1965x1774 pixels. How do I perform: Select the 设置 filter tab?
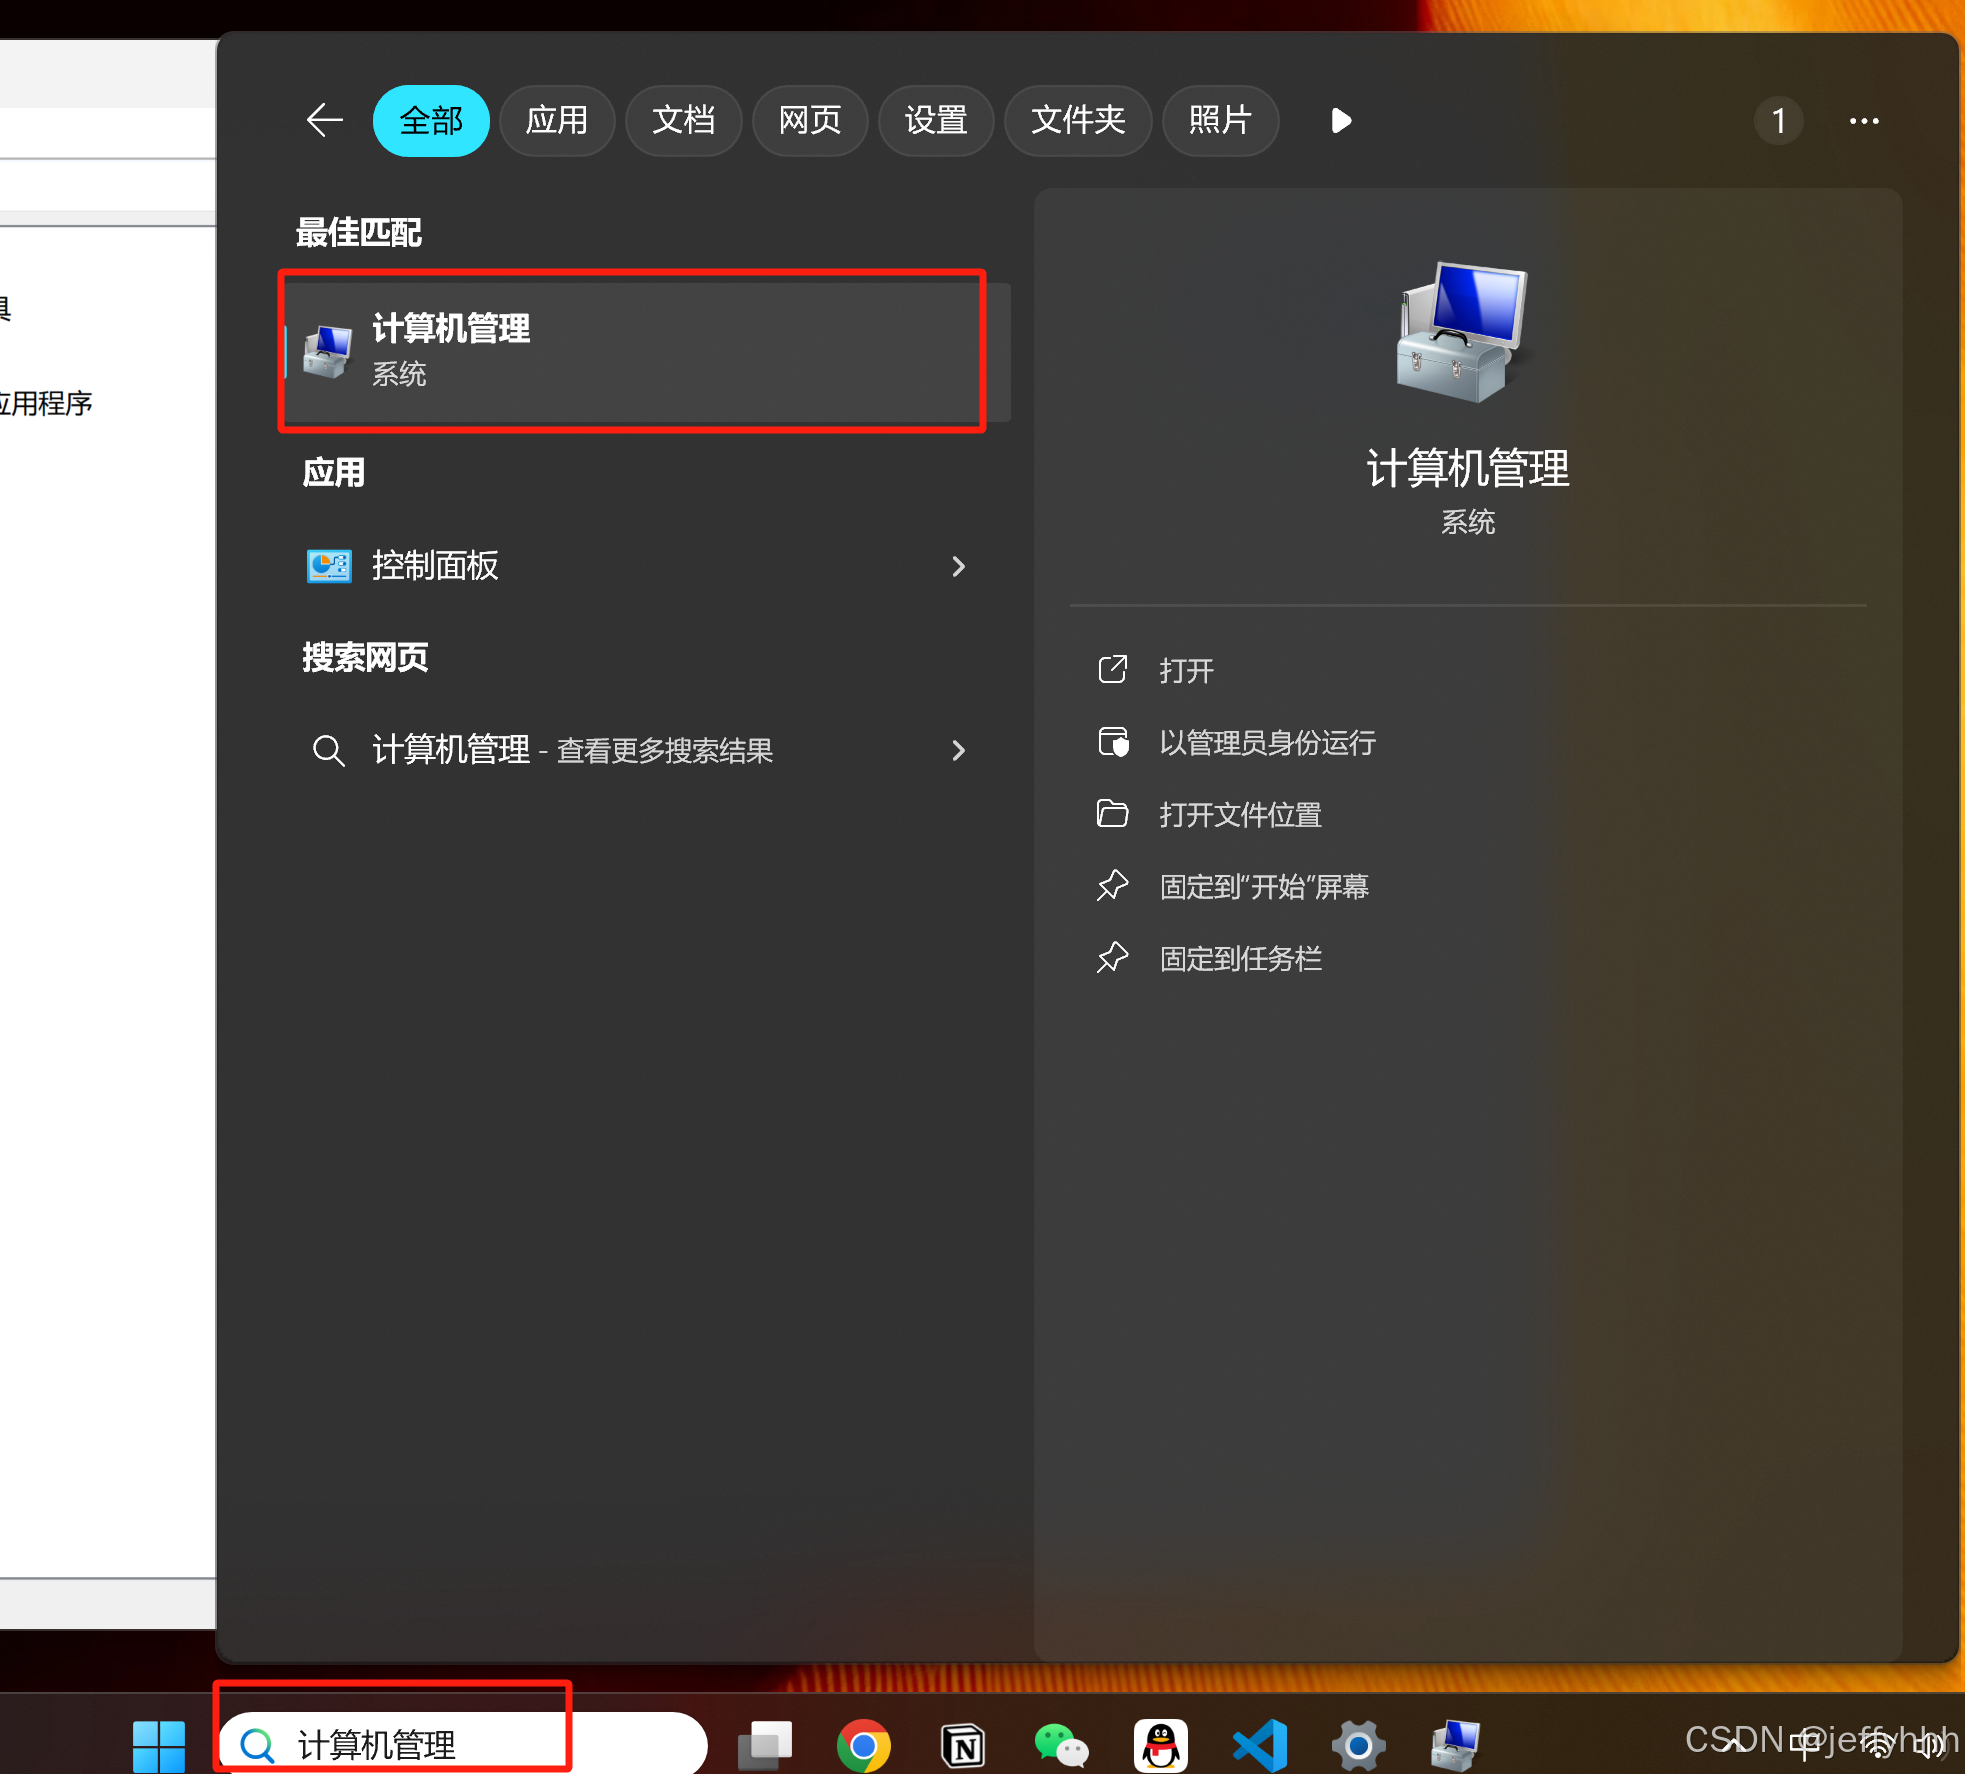(x=935, y=121)
